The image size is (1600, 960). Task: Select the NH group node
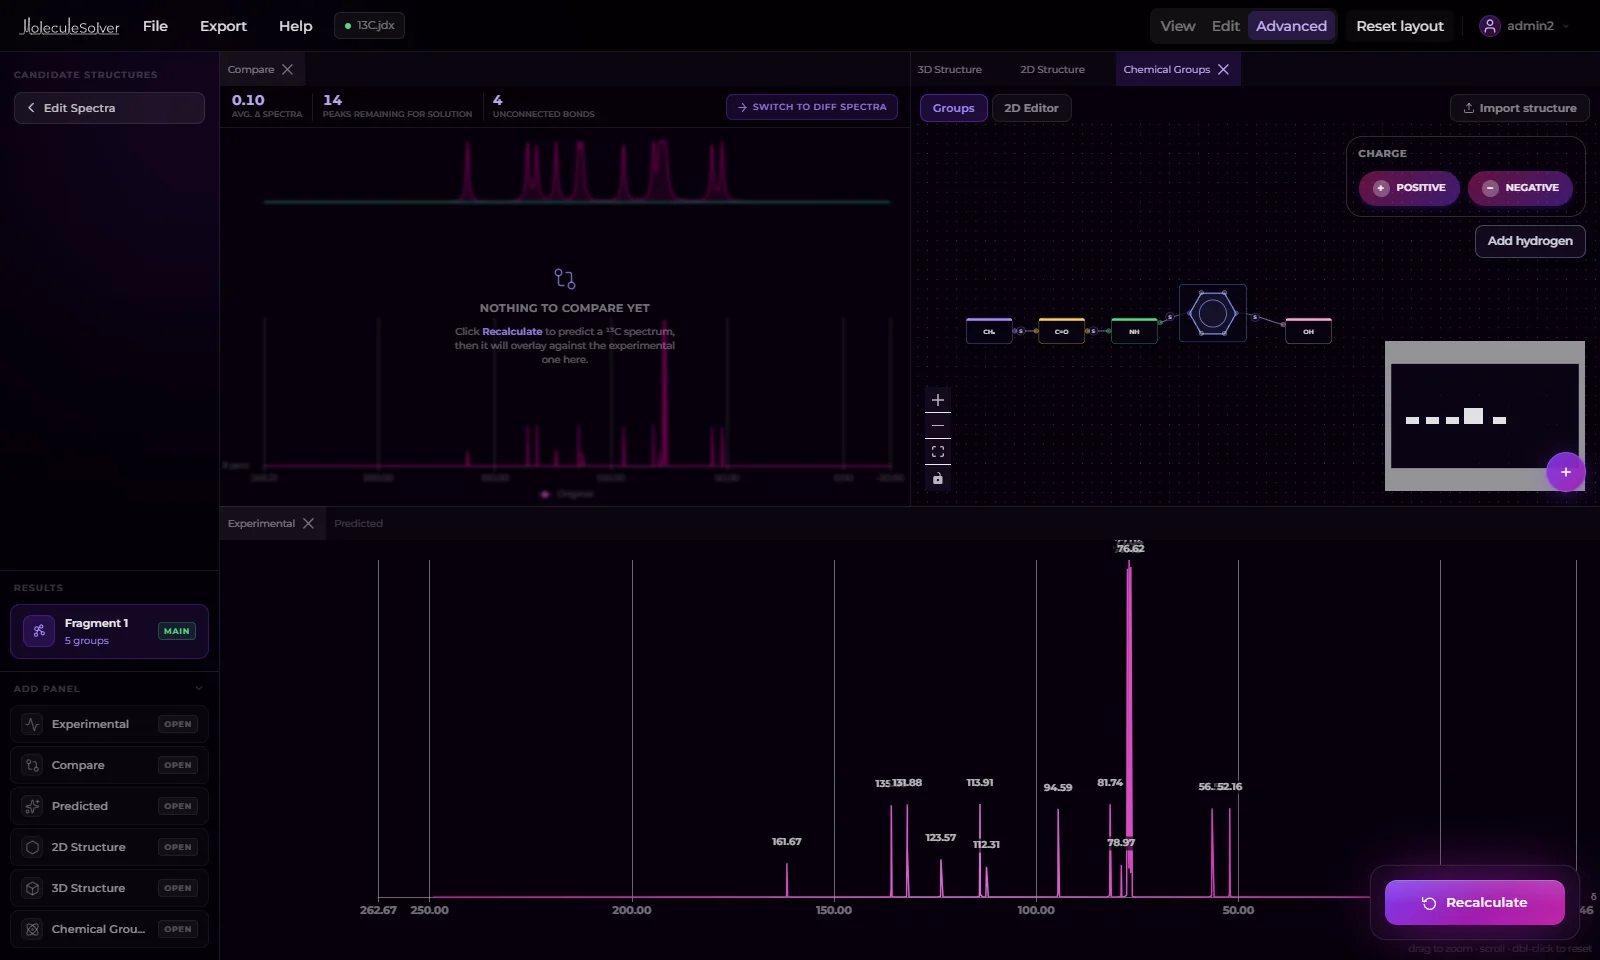tap(1134, 331)
